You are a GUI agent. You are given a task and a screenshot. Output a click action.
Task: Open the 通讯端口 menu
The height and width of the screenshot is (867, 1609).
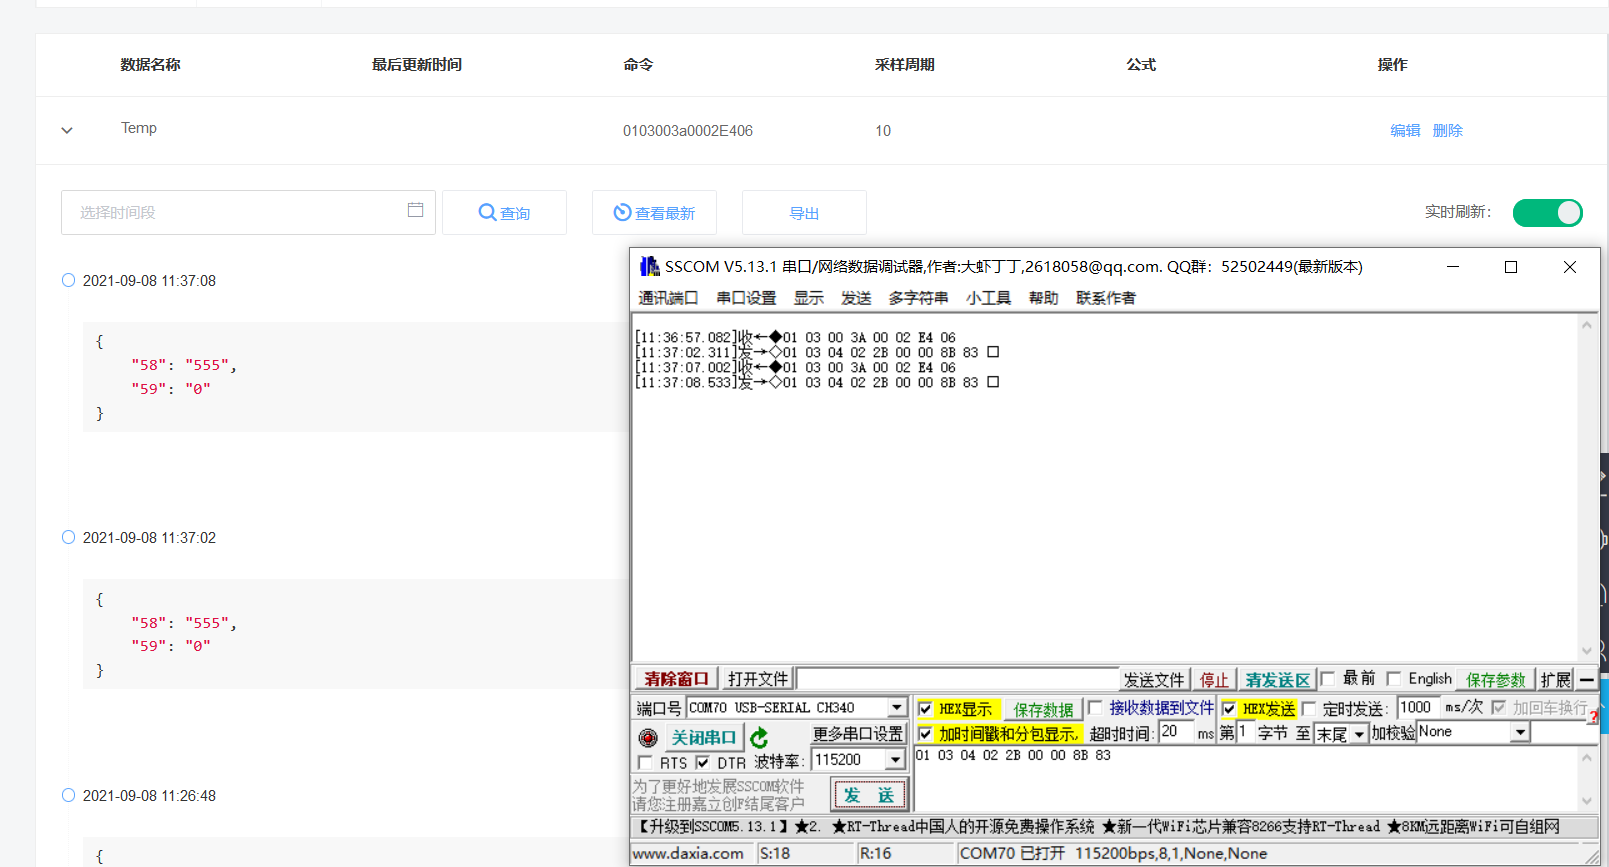click(x=668, y=298)
